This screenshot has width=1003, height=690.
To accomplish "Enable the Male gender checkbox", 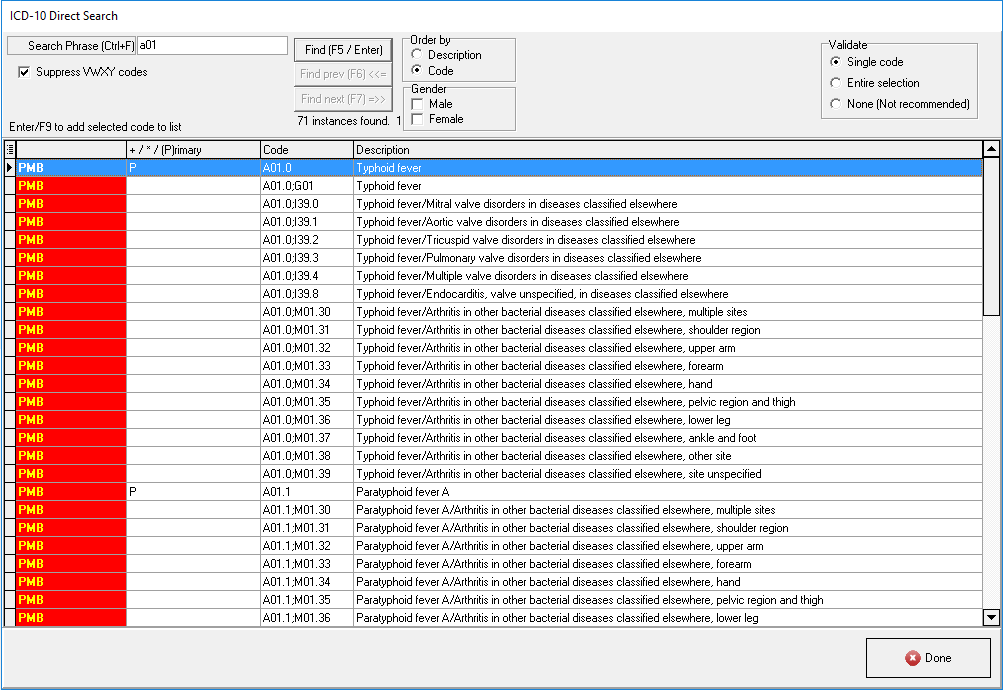I will point(418,104).
